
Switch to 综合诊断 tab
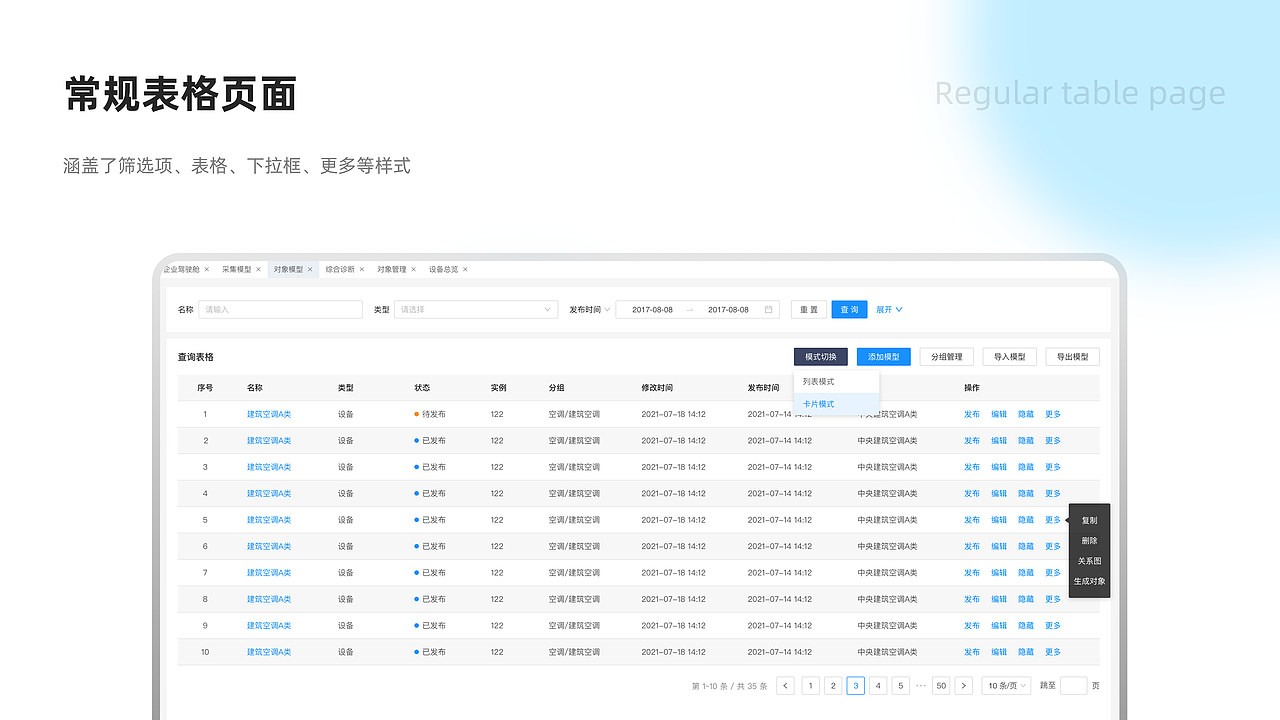pyautogui.click(x=340, y=270)
